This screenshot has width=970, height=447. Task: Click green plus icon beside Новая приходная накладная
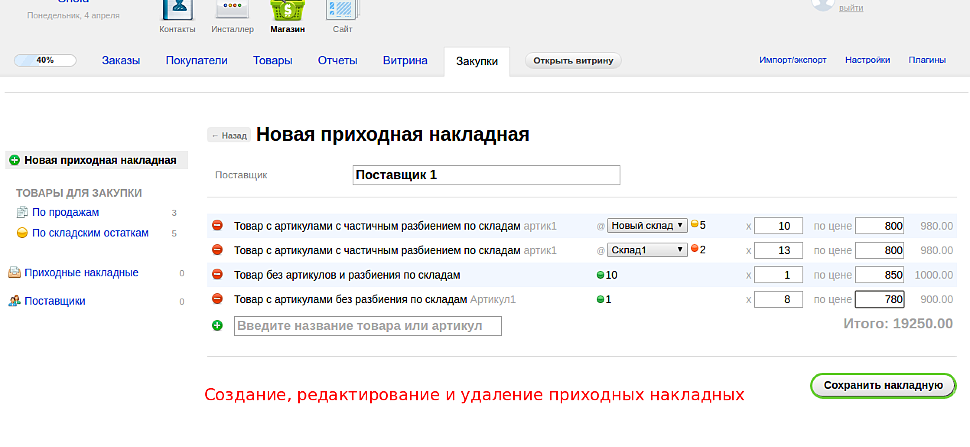coord(15,161)
